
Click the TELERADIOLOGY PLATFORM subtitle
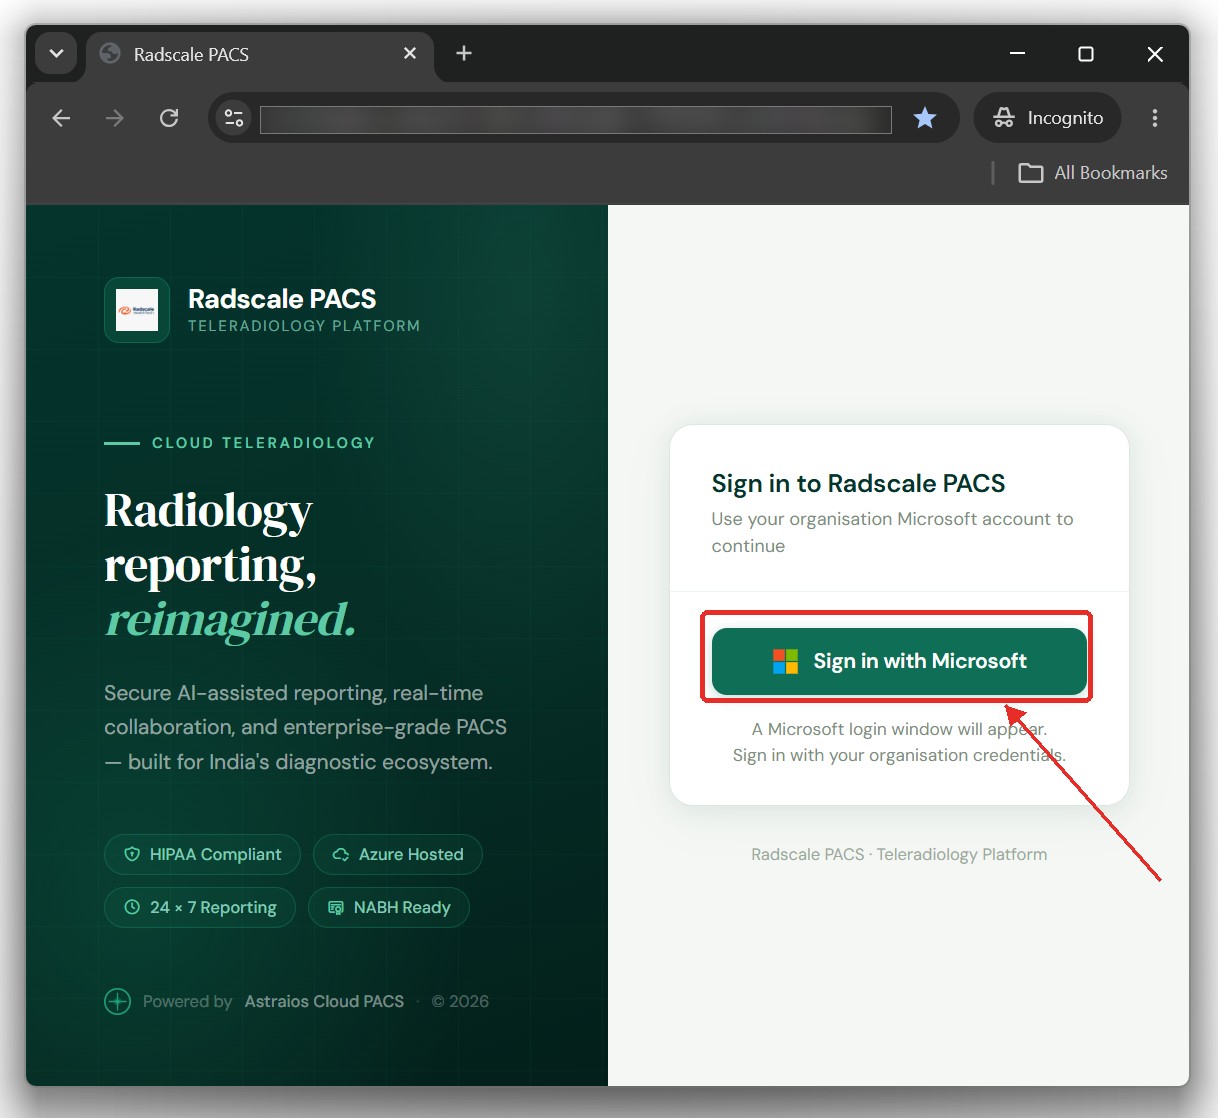click(x=304, y=326)
